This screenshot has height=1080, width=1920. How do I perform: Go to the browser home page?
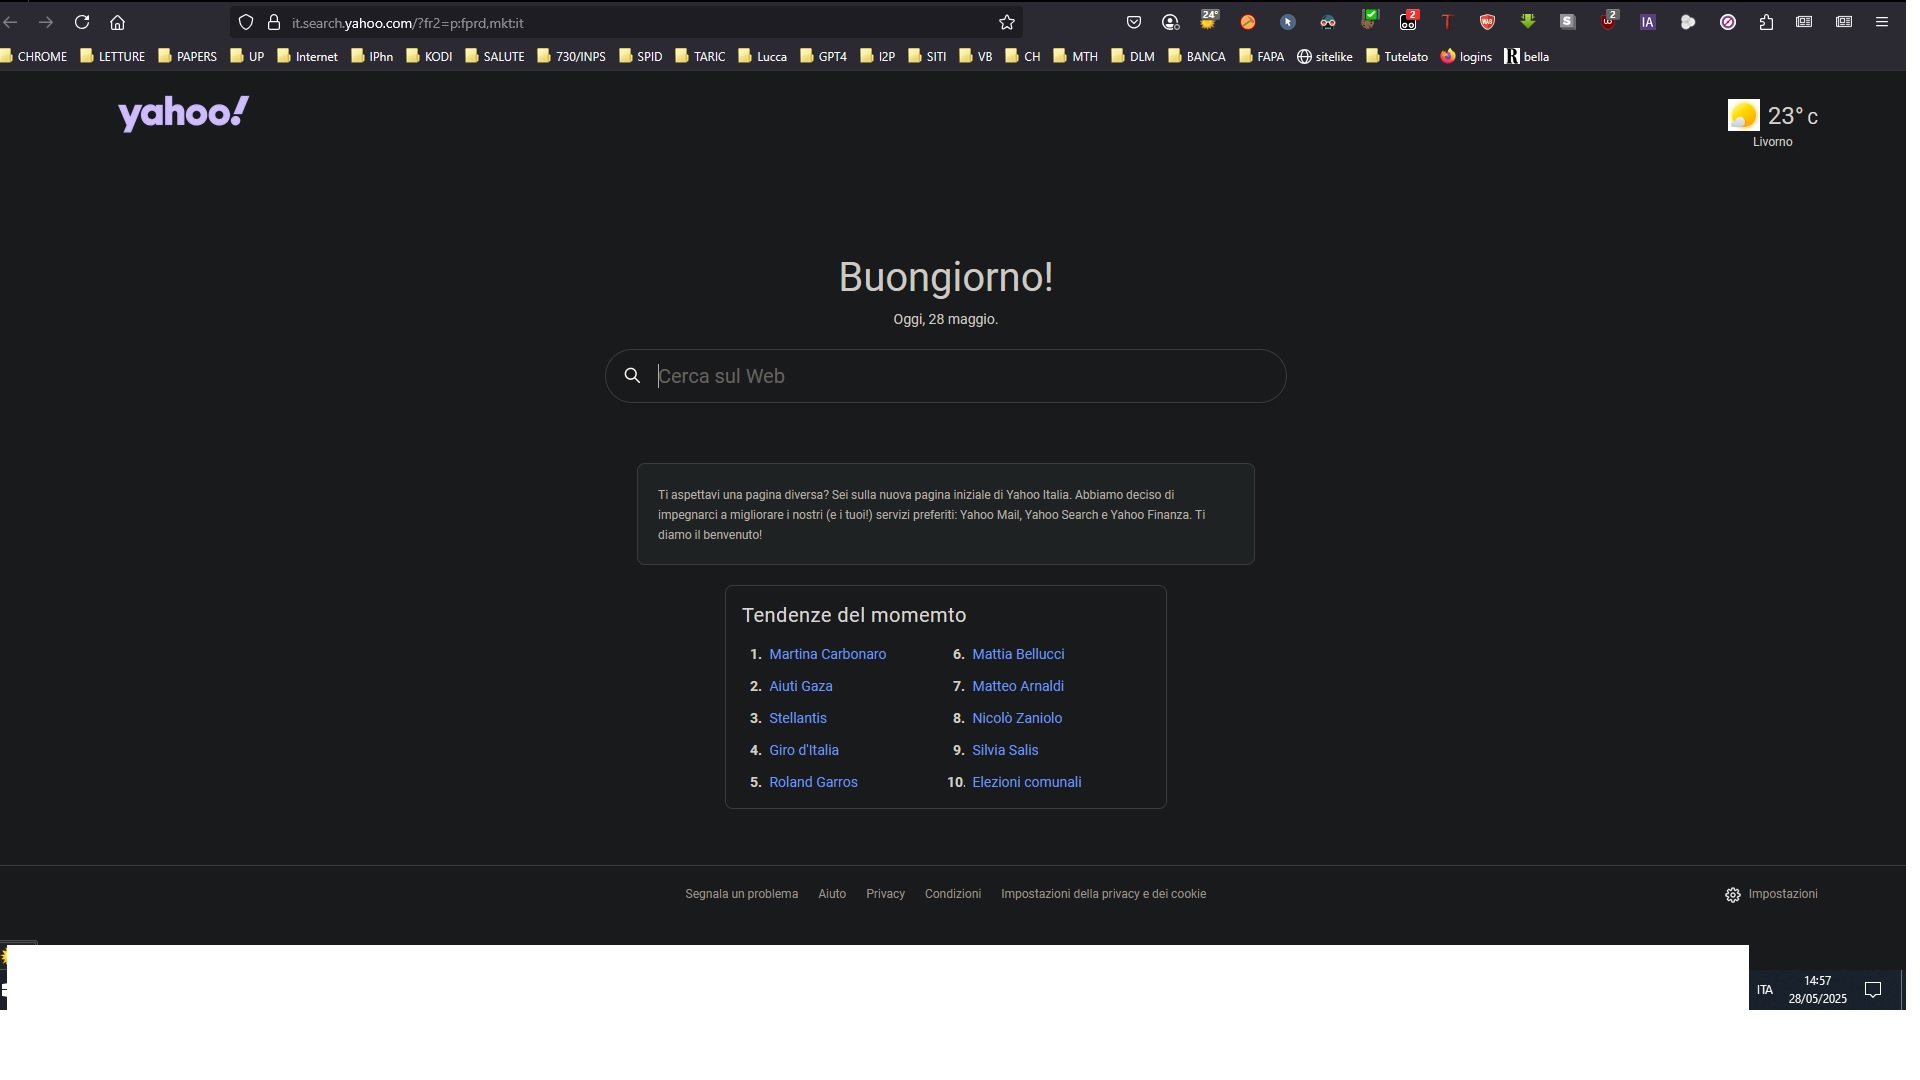tap(118, 22)
